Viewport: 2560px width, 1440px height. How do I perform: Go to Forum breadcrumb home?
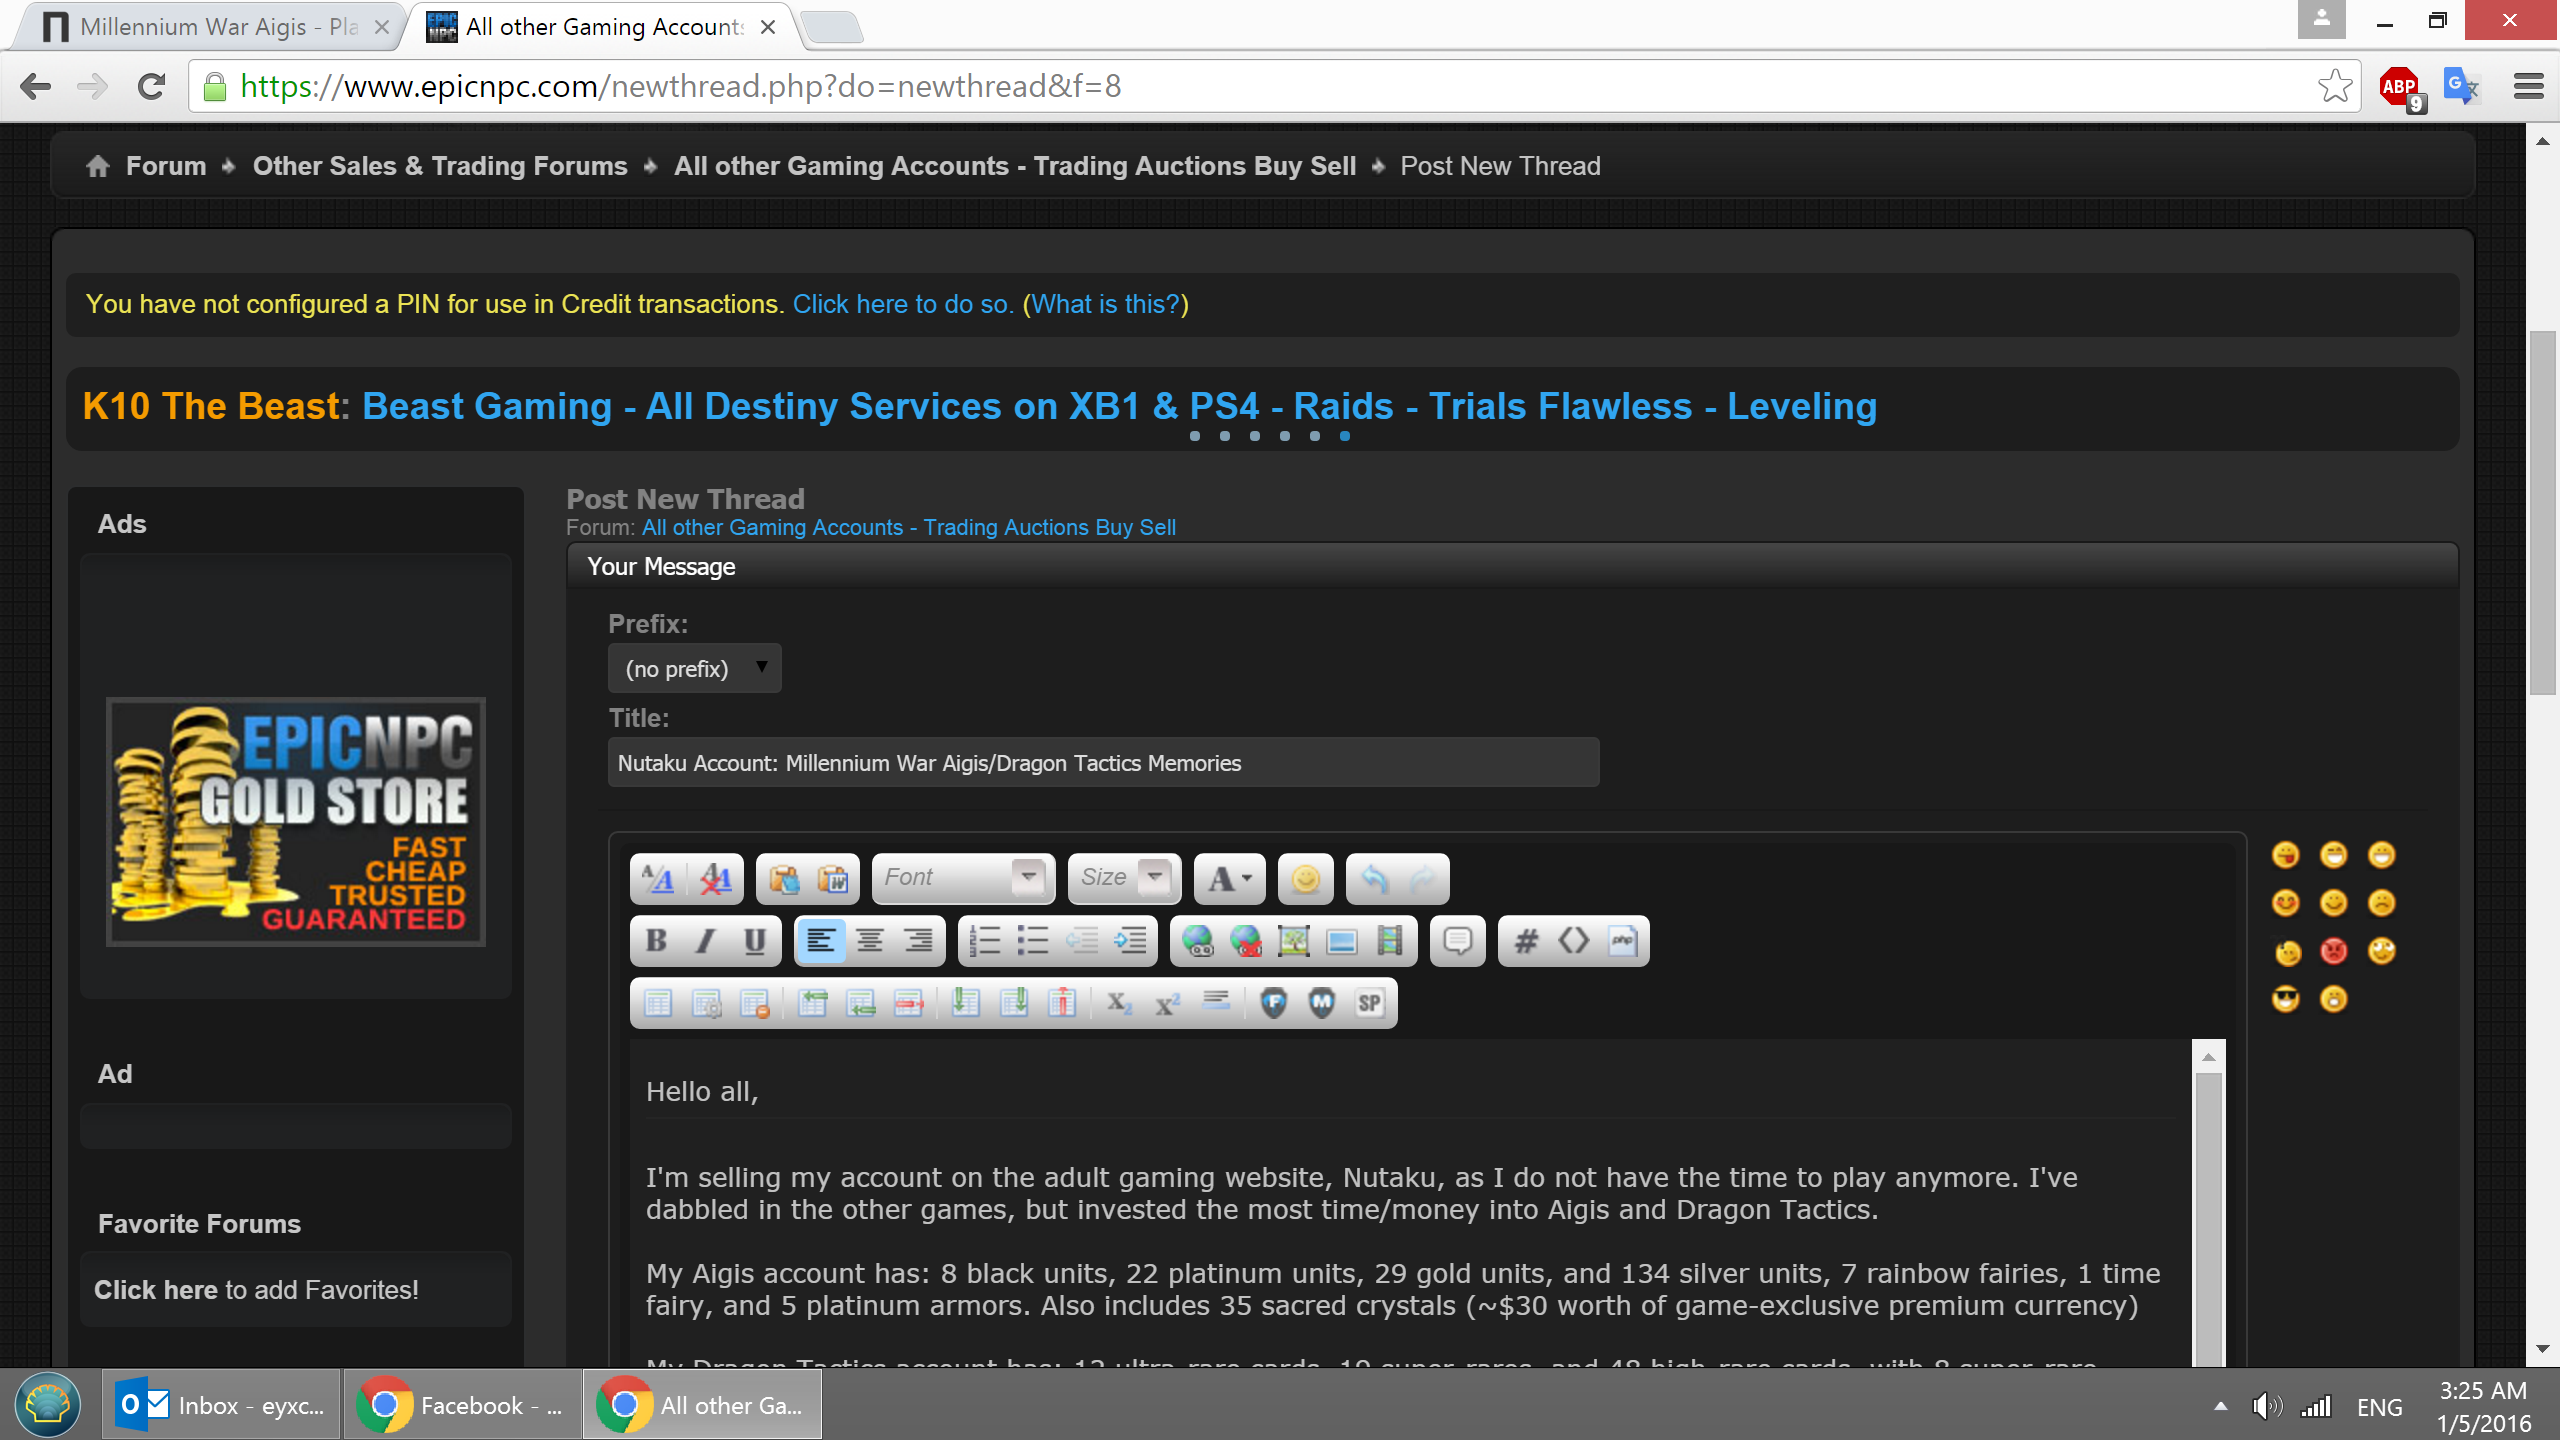[x=166, y=166]
